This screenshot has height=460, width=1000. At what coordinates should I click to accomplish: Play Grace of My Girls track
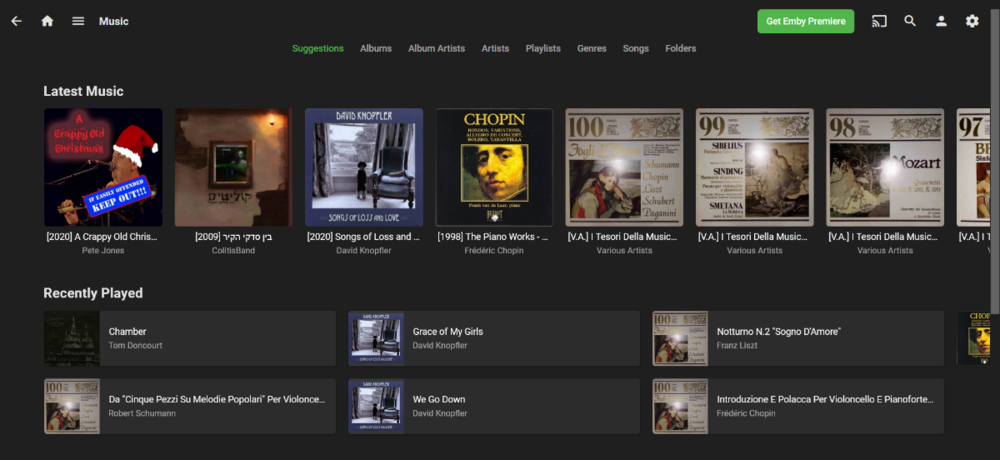click(494, 338)
